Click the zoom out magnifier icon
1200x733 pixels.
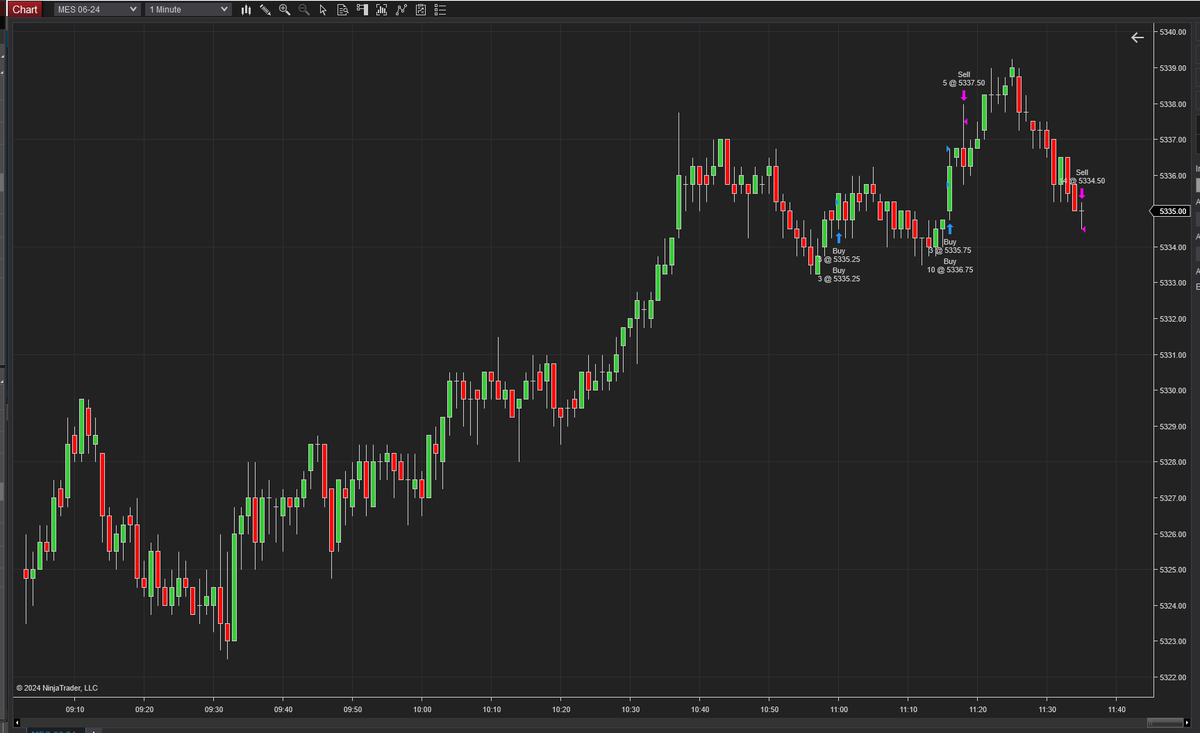(304, 9)
